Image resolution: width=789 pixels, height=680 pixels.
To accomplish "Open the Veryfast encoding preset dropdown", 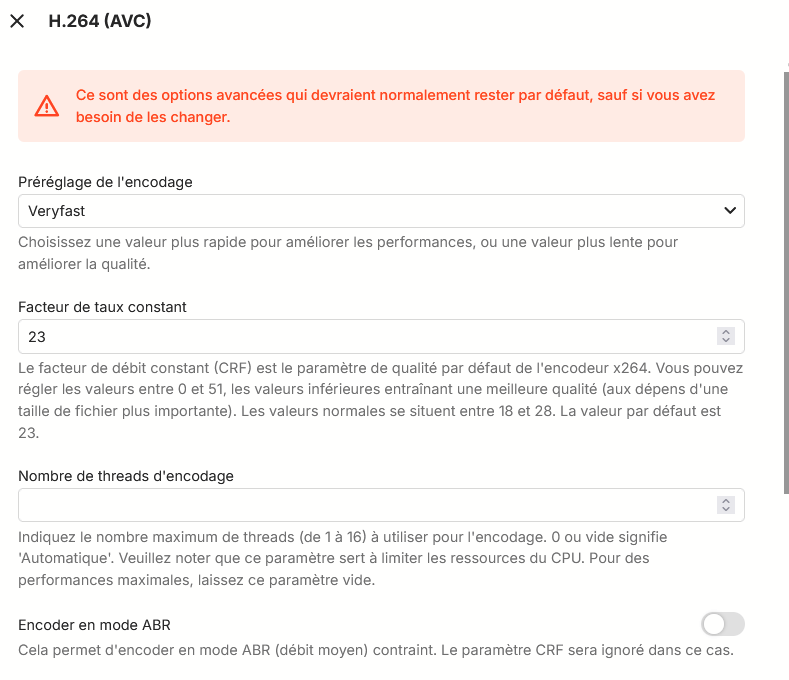I will point(380,211).
